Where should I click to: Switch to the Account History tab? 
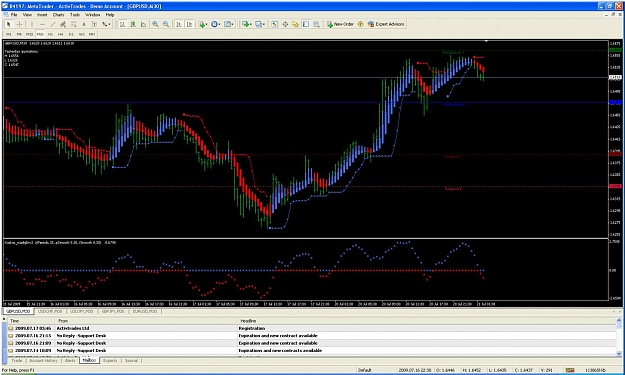coord(43,360)
